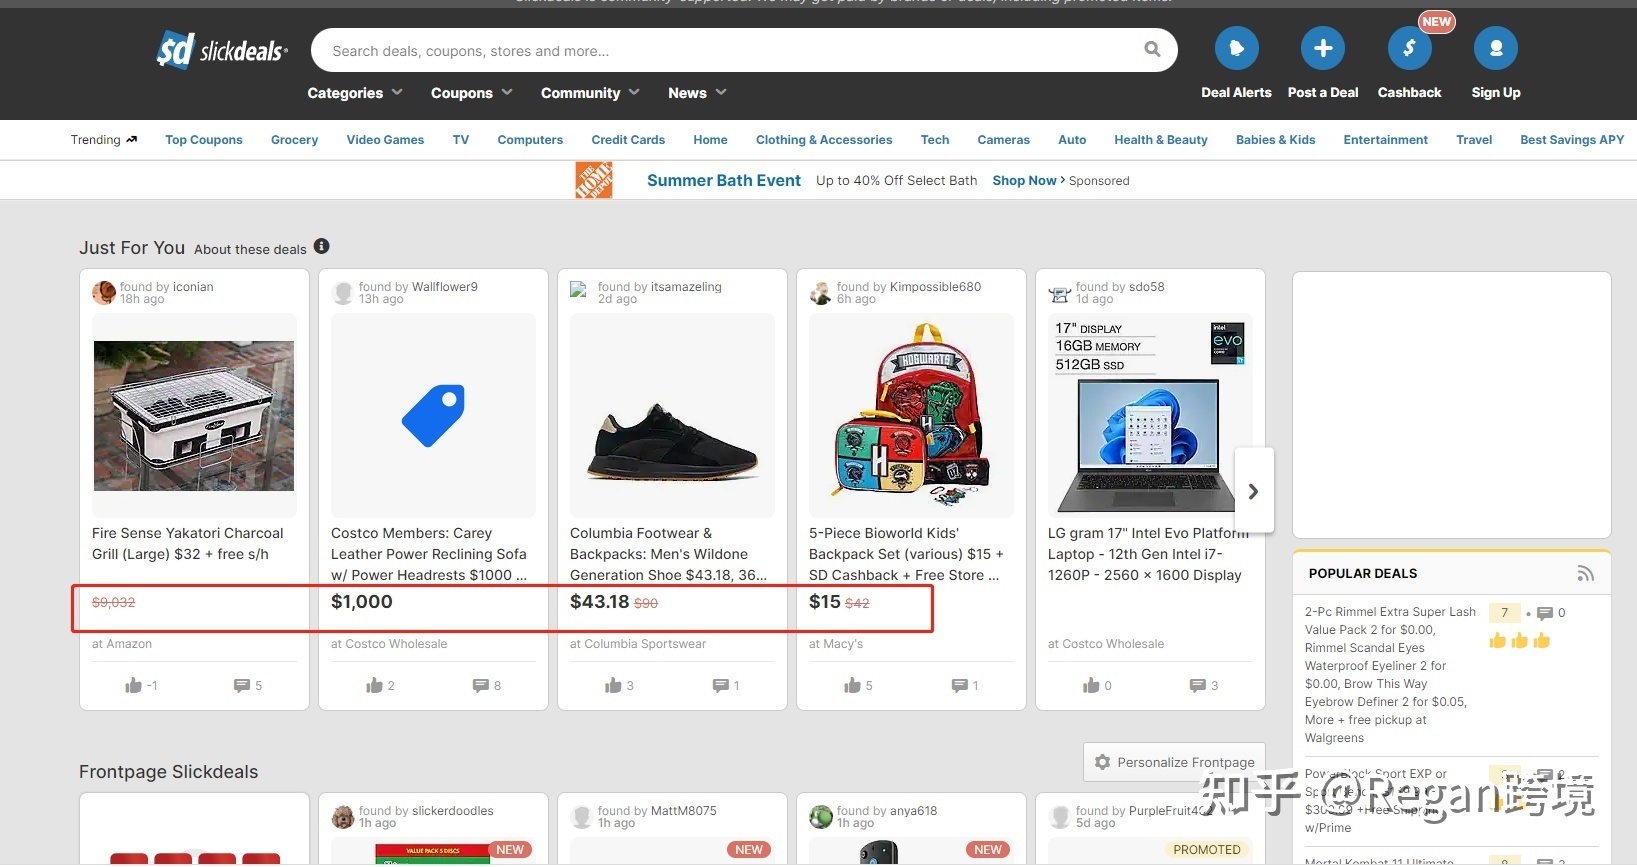Expand the News dropdown
The width and height of the screenshot is (1637, 867).
697,93
